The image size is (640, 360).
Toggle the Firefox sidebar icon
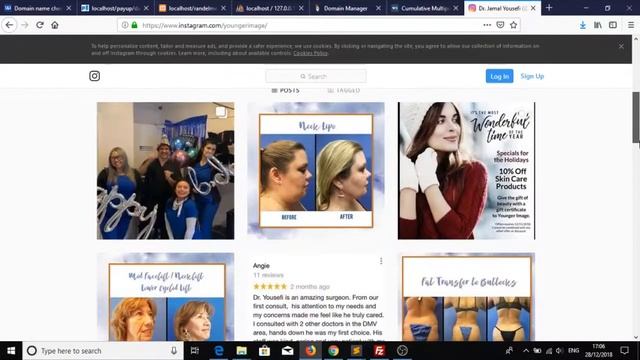(613, 25)
